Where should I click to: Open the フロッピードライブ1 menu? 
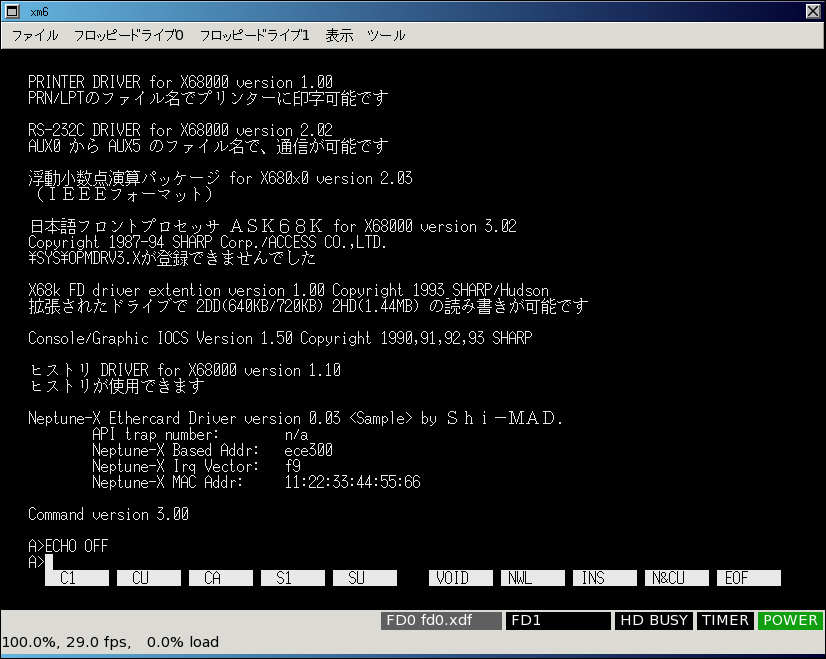coord(254,36)
